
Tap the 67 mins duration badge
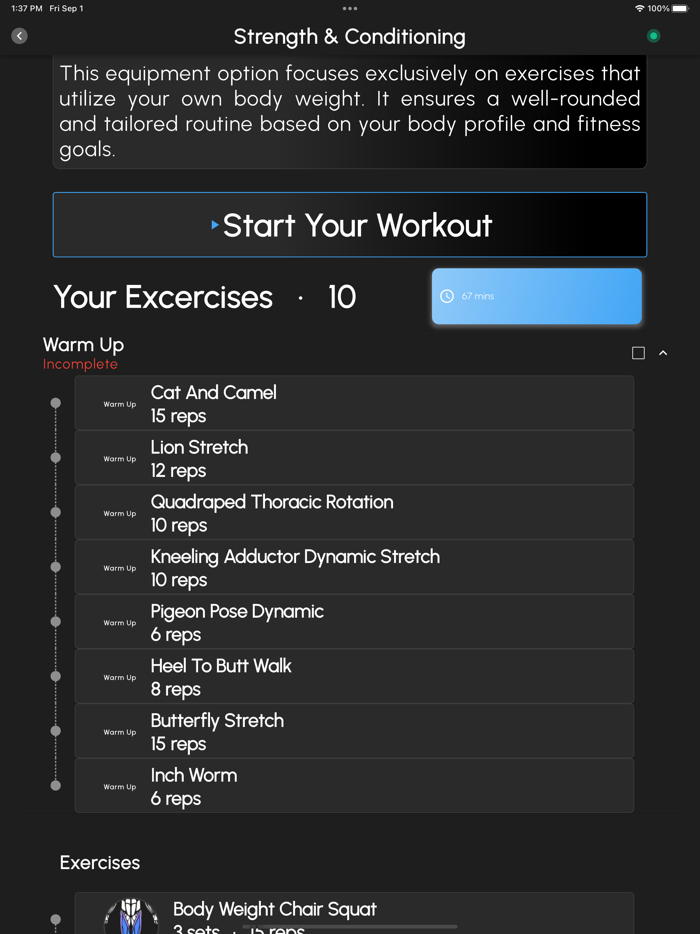(x=536, y=296)
